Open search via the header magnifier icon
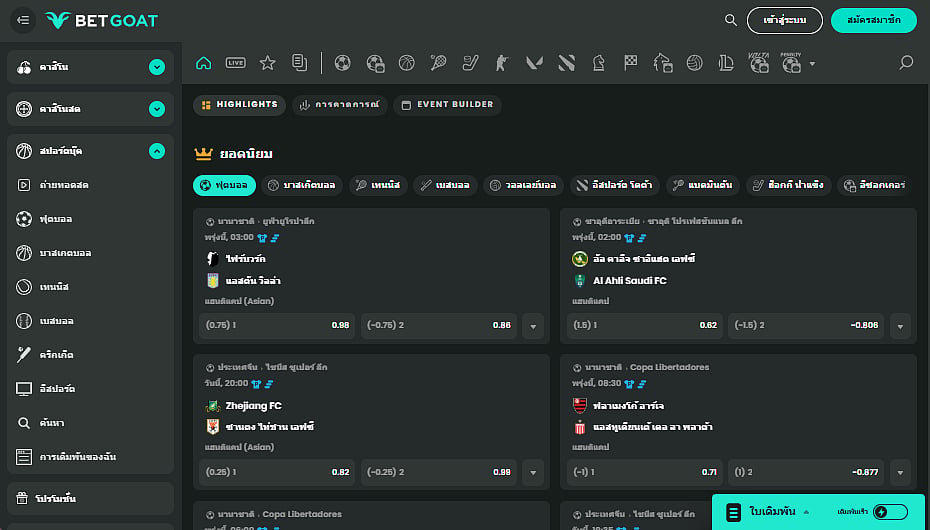This screenshot has width=930, height=530. [x=731, y=20]
